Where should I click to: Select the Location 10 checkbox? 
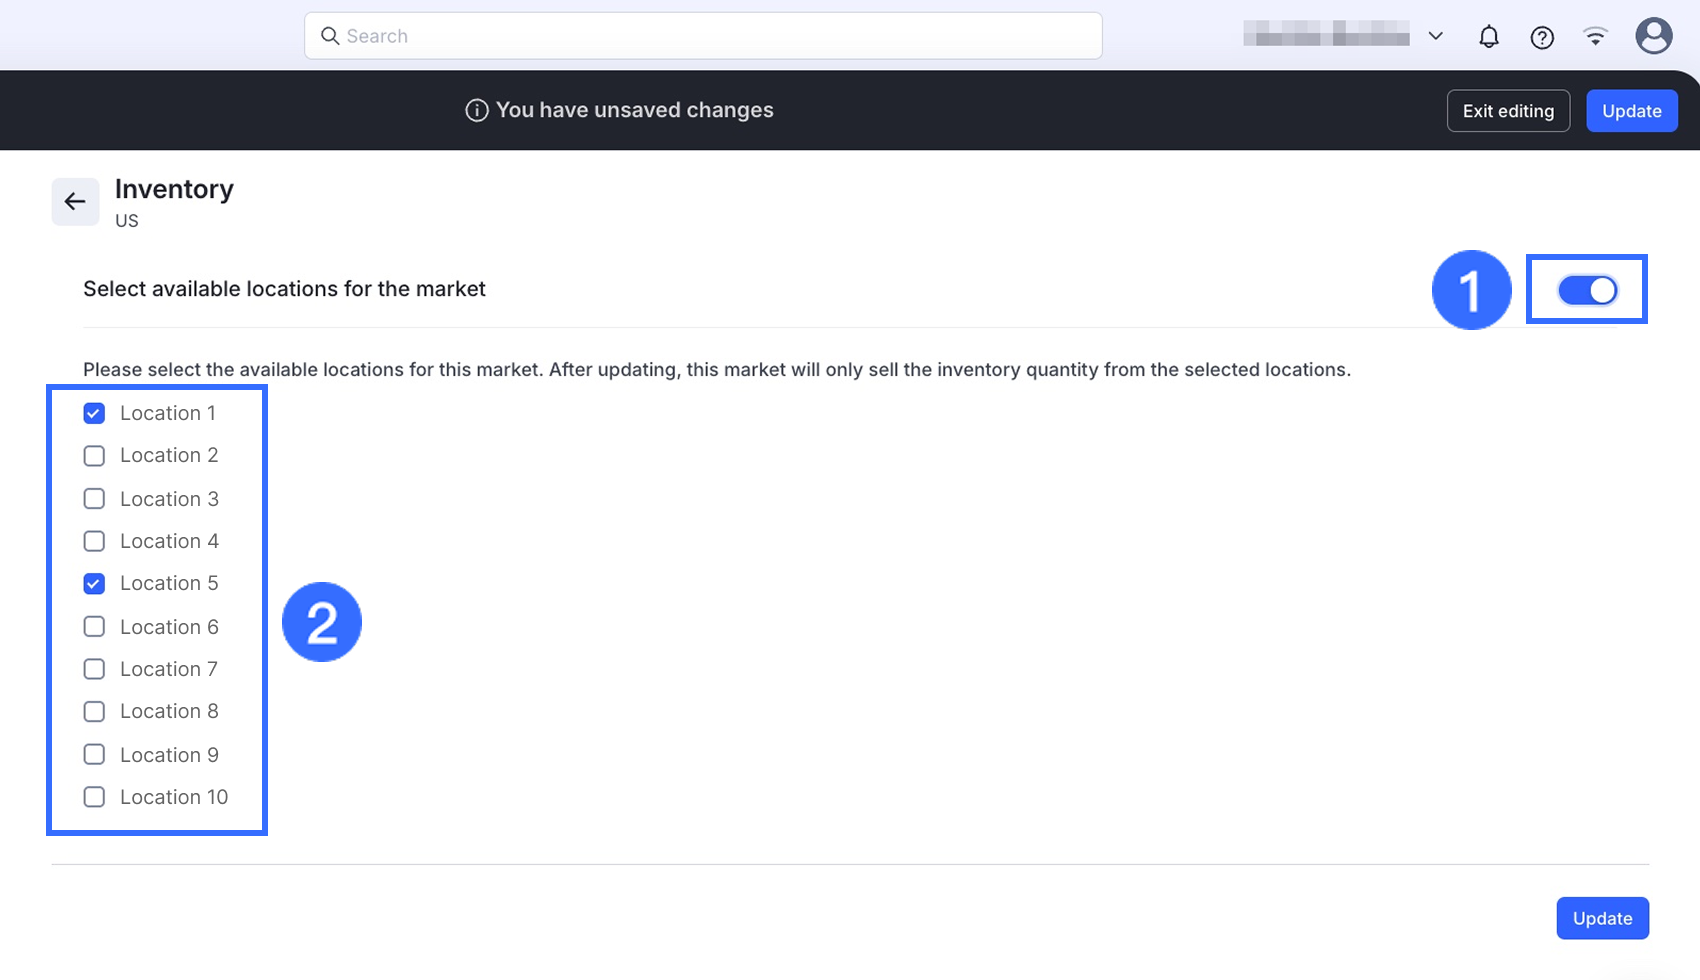tap(94, 797)
